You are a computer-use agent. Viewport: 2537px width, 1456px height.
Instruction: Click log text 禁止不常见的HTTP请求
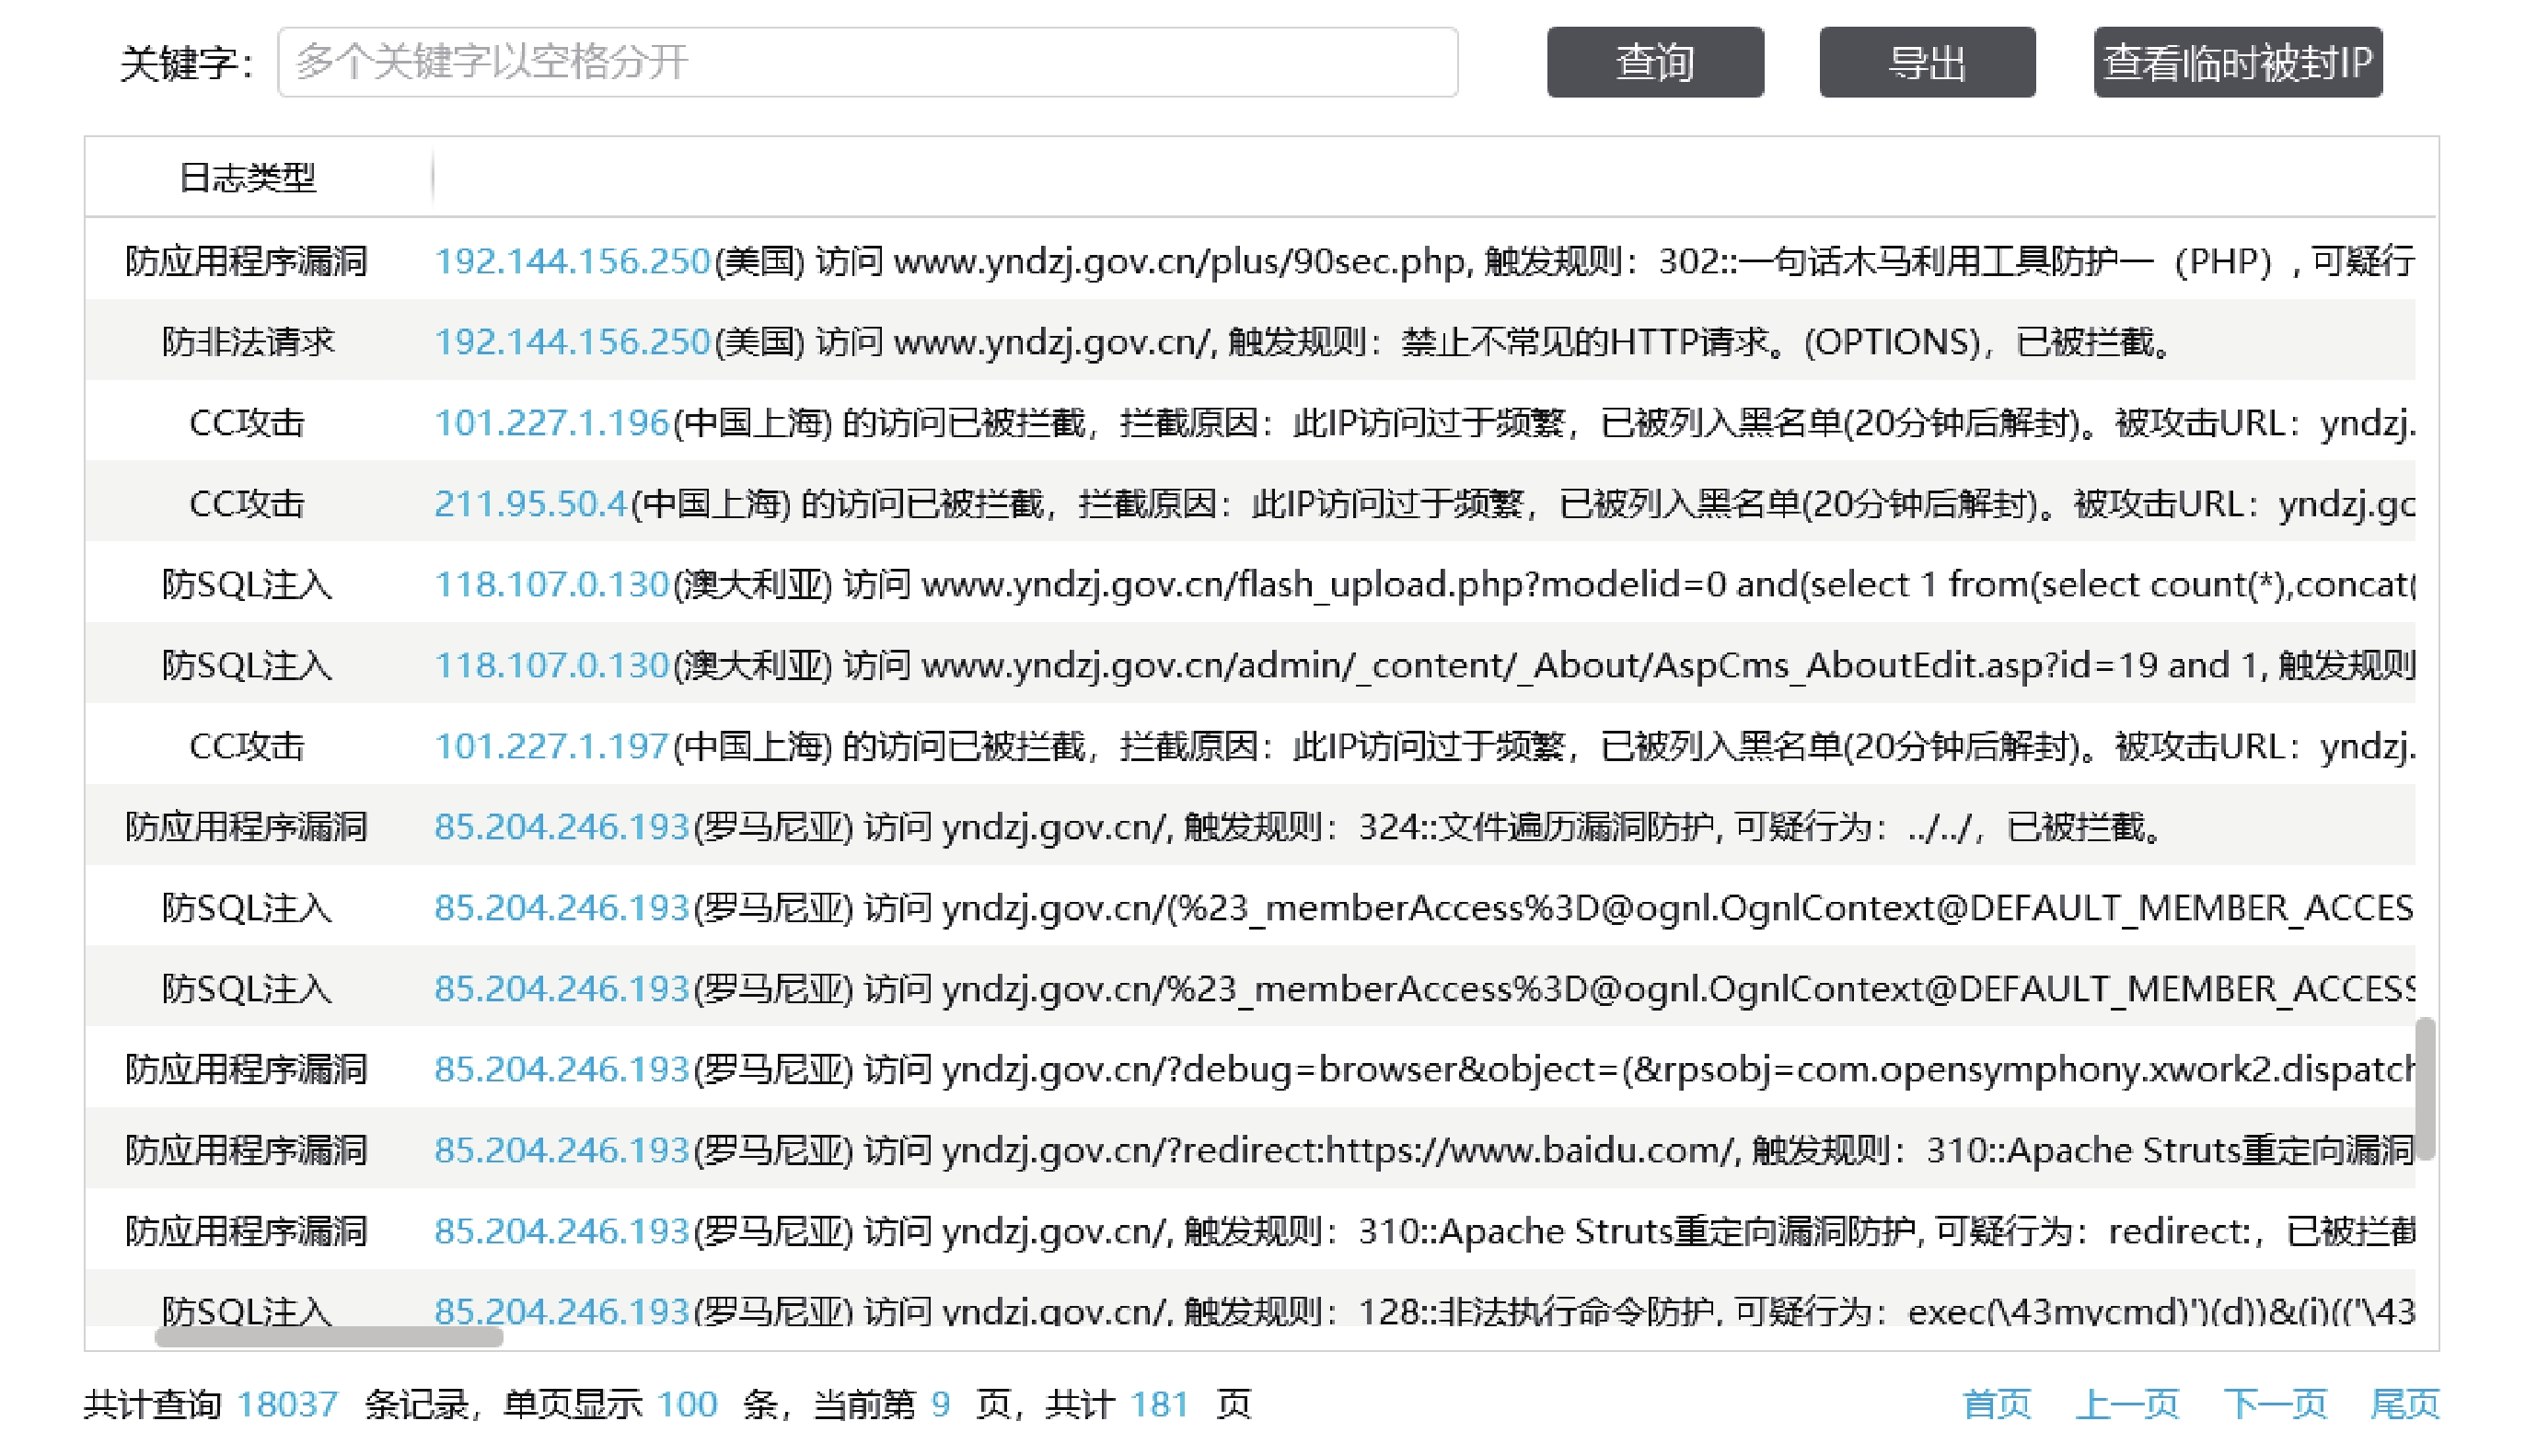(x=1585, y=342)
